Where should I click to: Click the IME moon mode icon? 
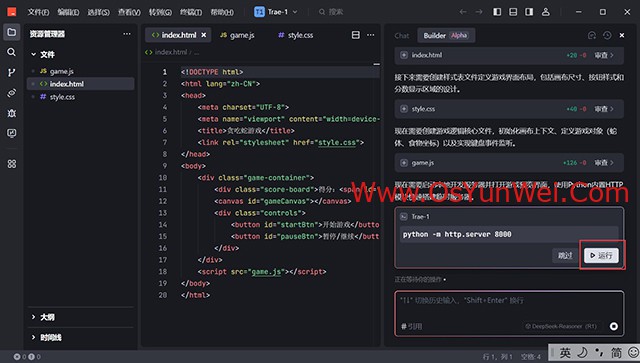(582, 352)
